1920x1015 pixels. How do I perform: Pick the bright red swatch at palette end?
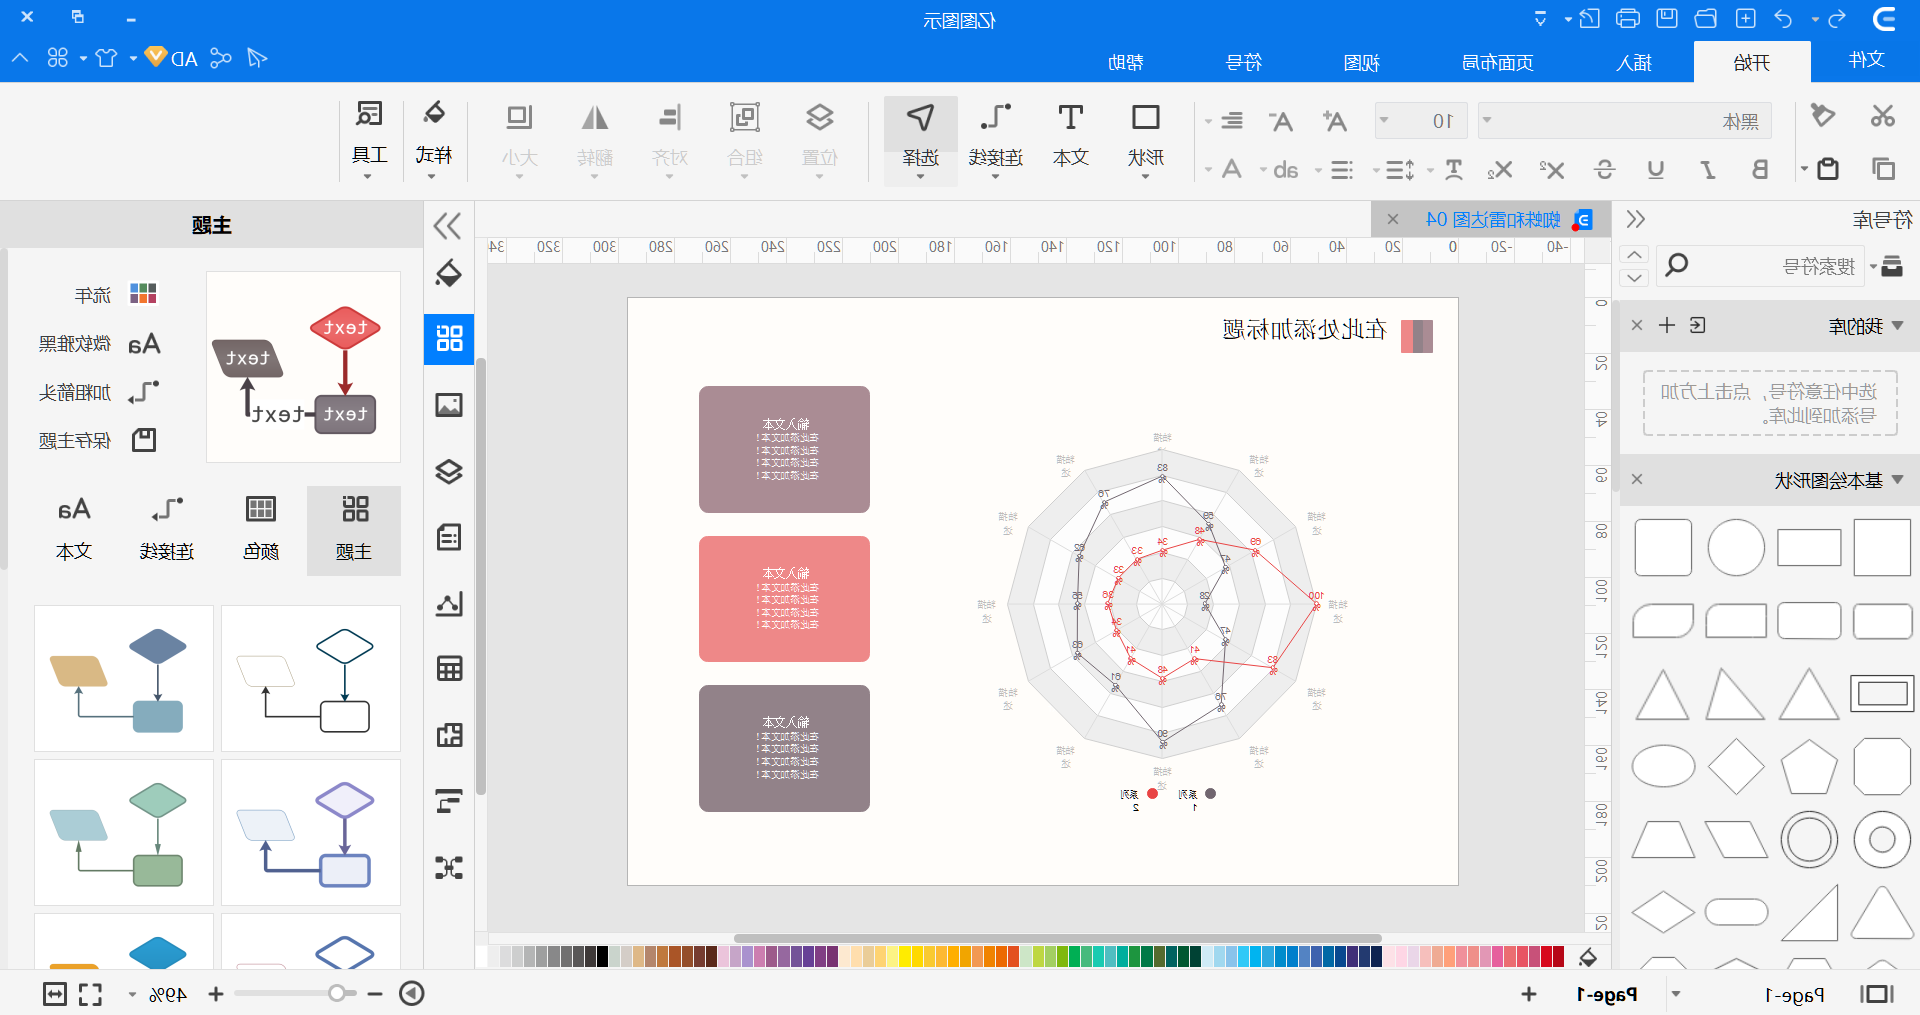1558,956
